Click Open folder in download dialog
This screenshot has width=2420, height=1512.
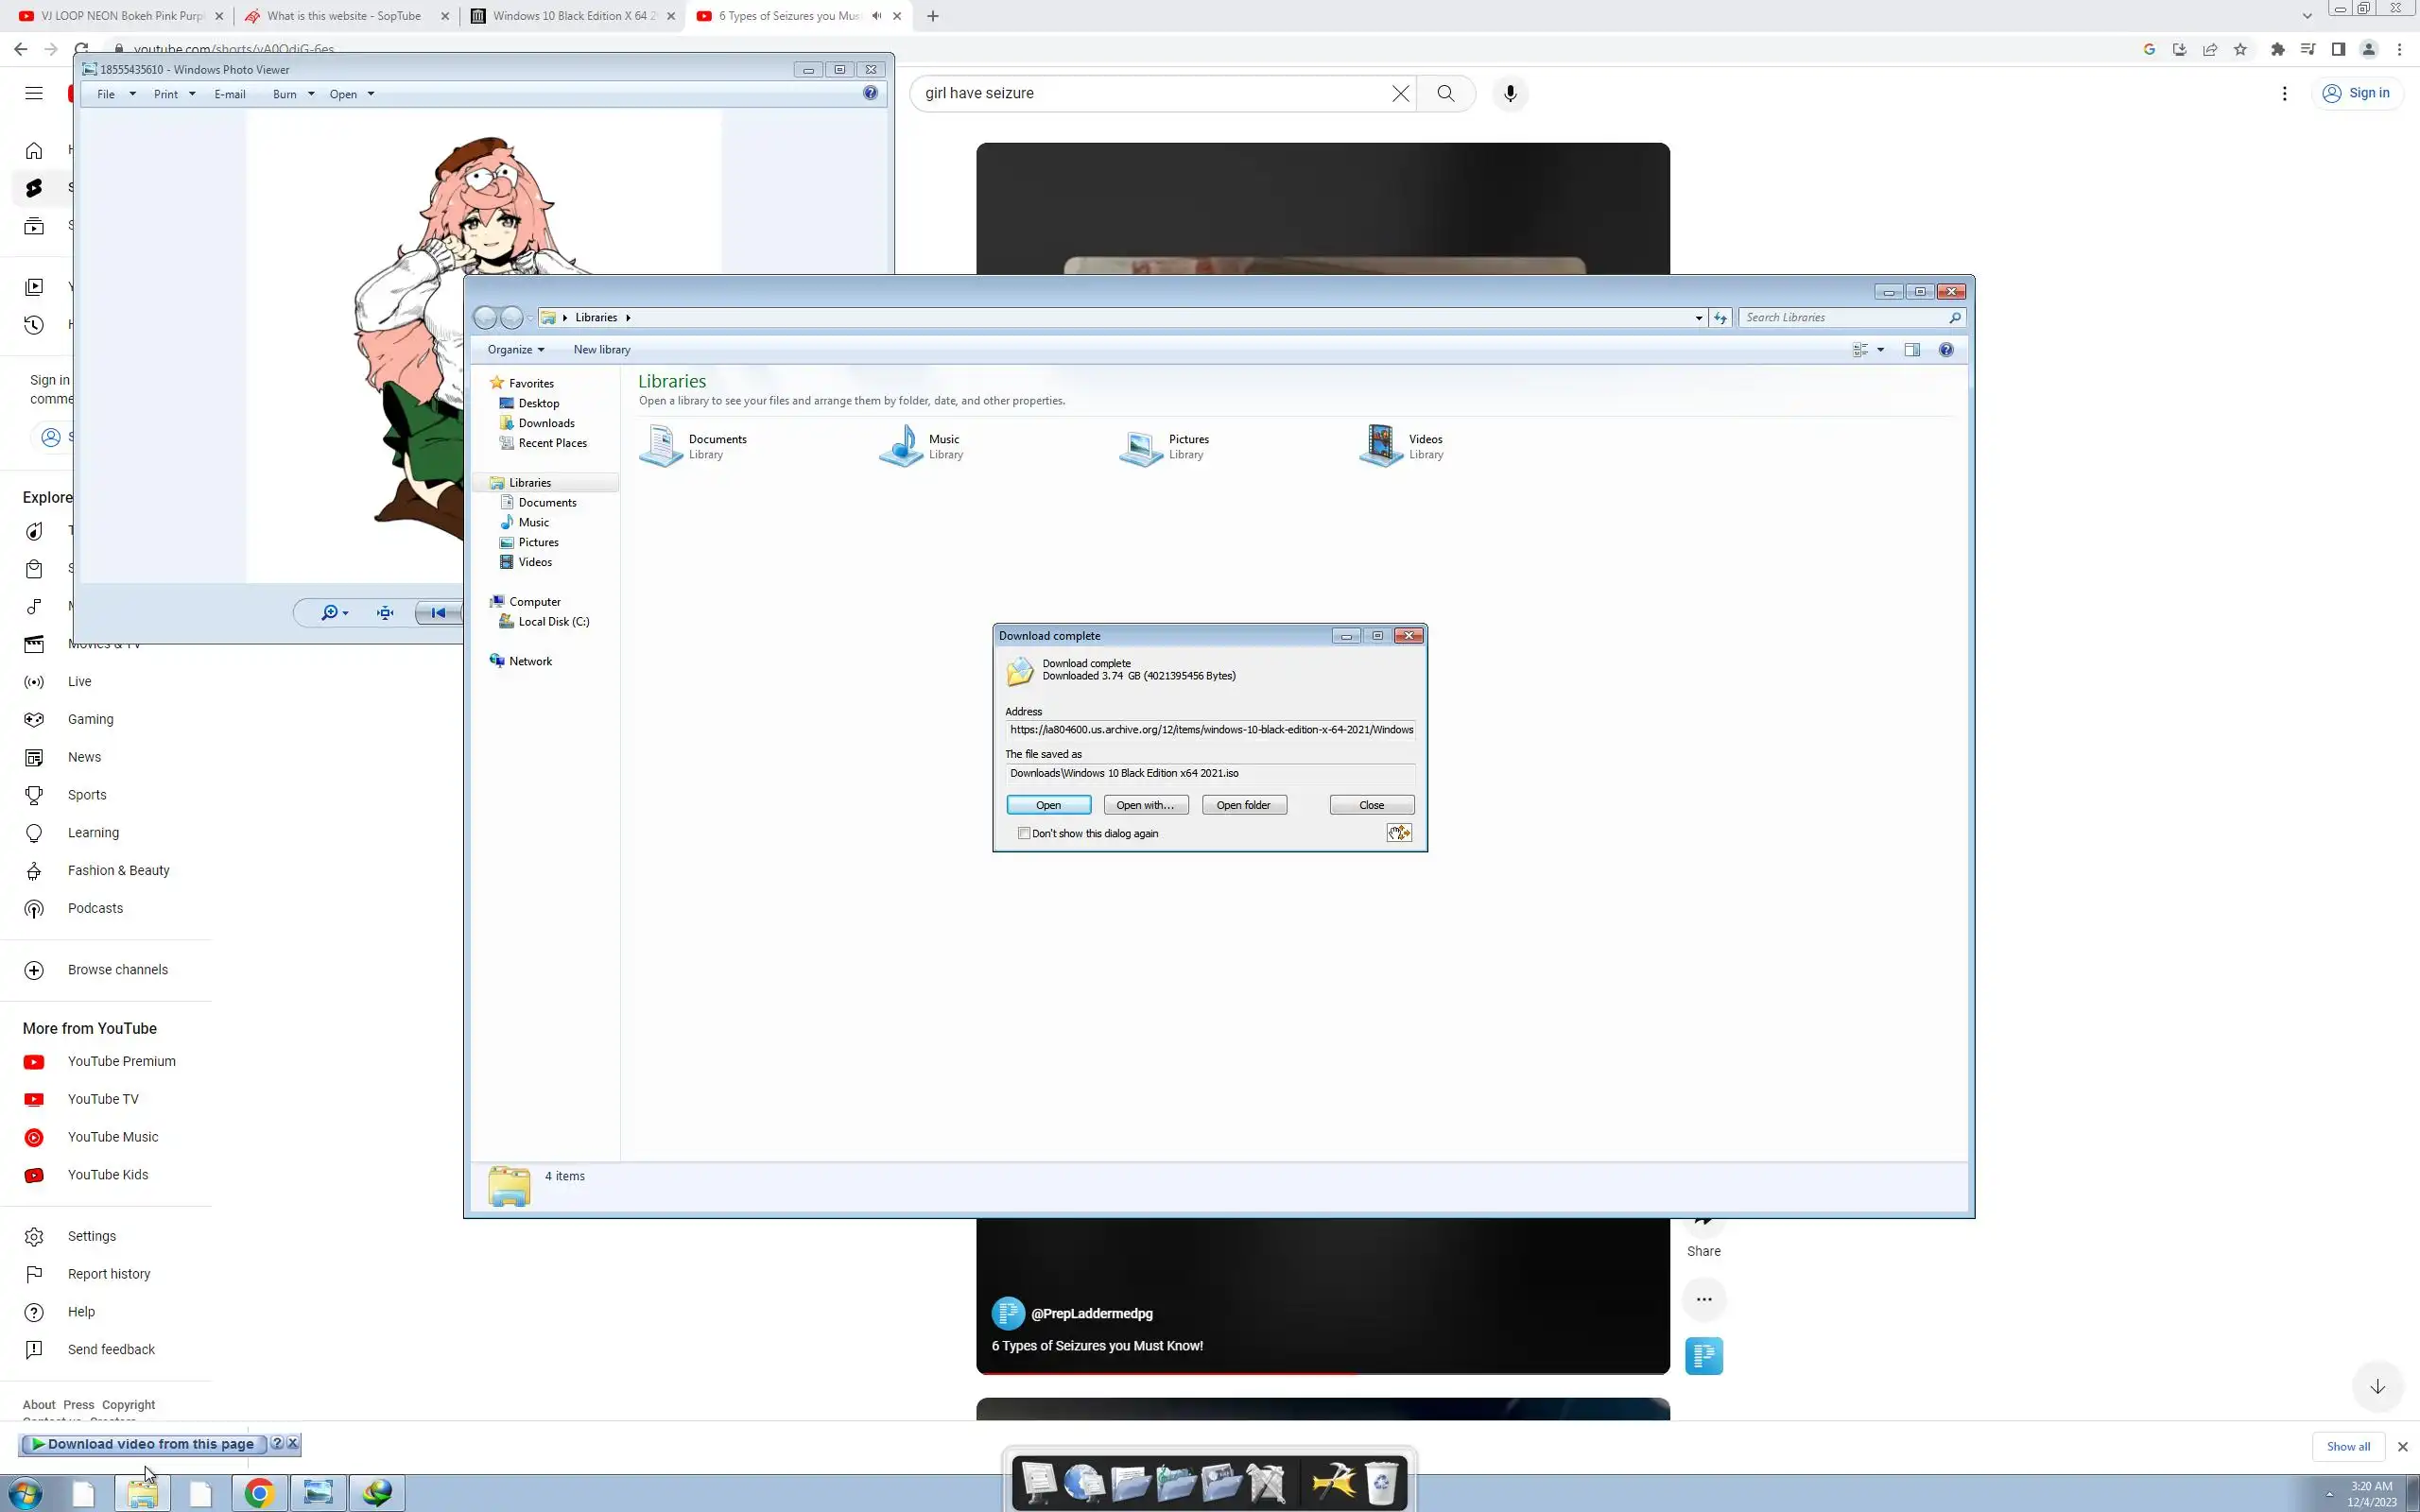pyautogui.click(x=1243, y=805)
